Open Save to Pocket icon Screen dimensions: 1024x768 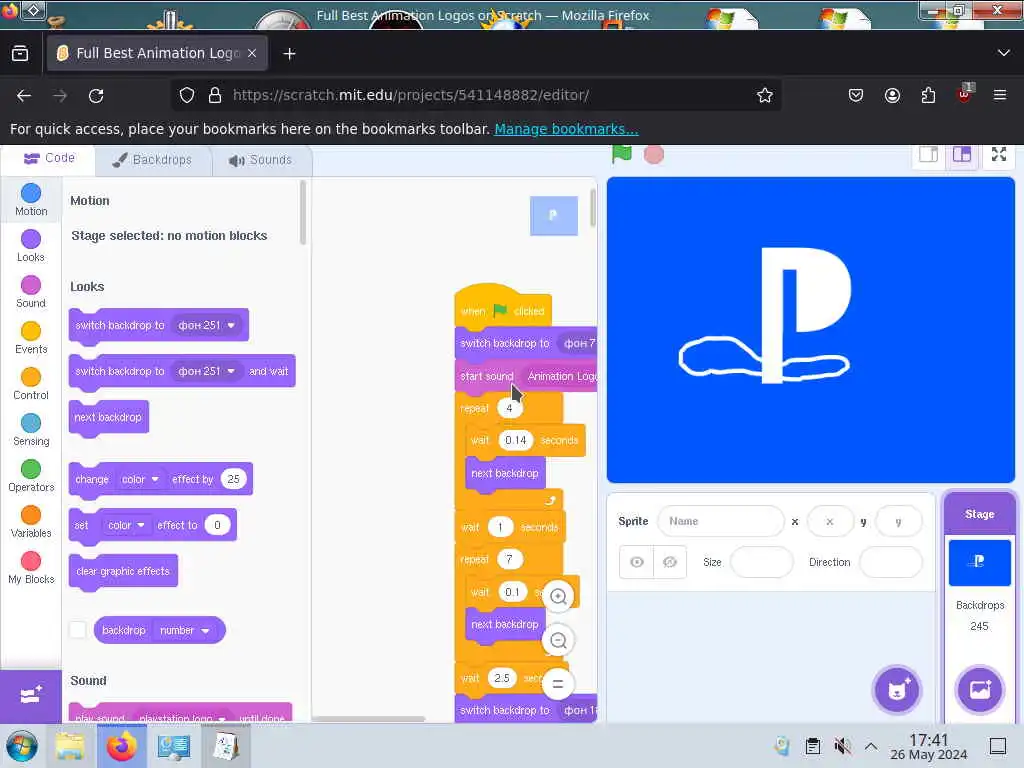pos(856,96)
